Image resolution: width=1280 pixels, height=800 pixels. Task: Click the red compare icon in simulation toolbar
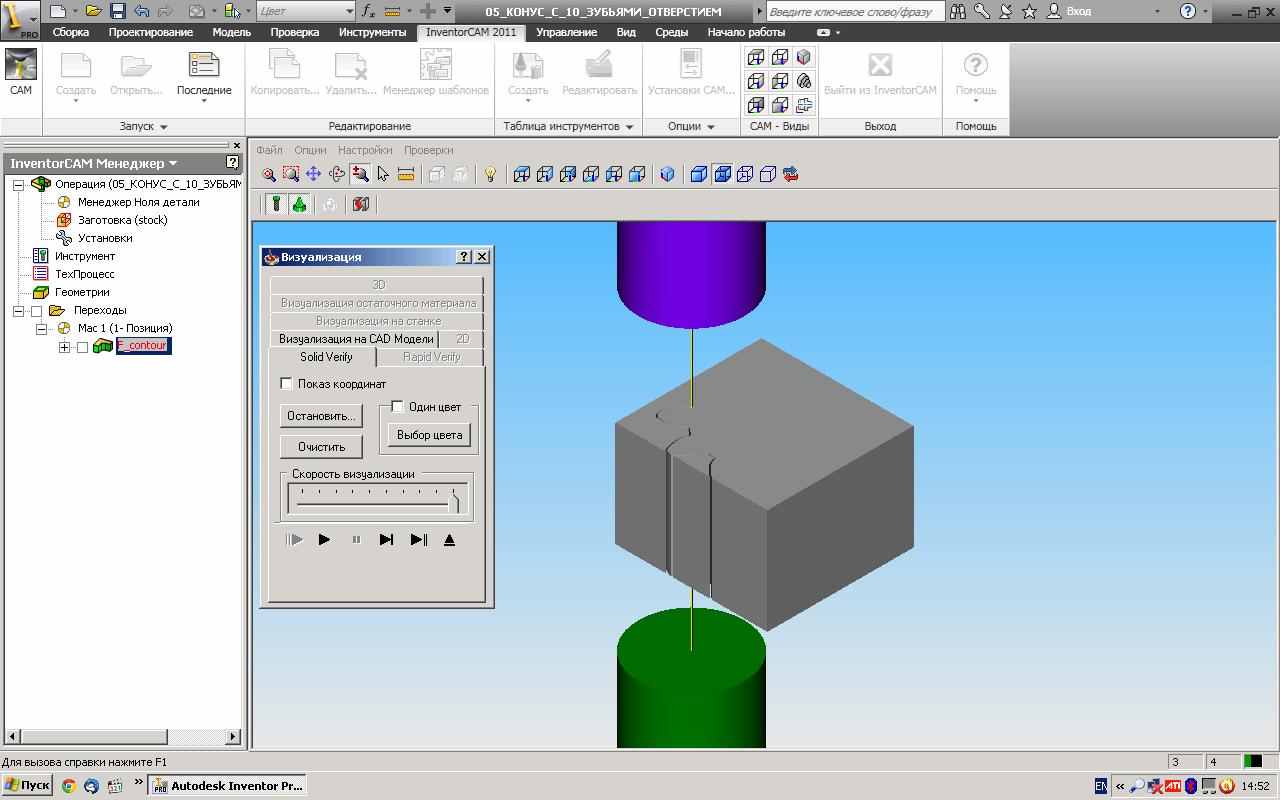[361, 204]
